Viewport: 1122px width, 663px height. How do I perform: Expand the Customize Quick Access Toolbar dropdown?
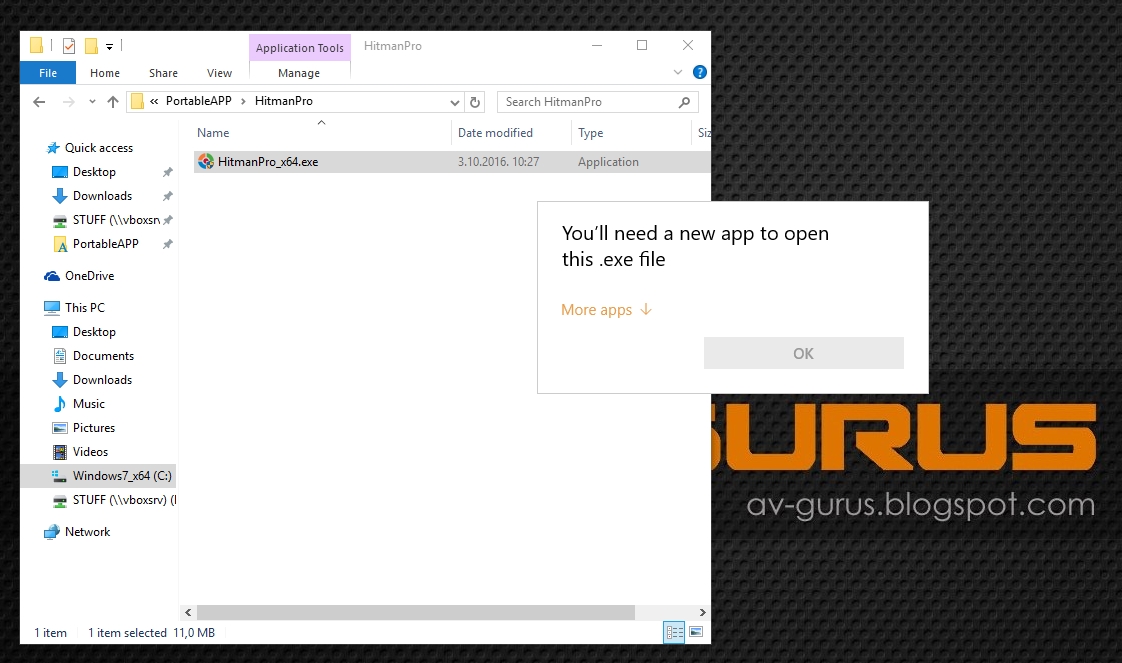coord(109,46)
